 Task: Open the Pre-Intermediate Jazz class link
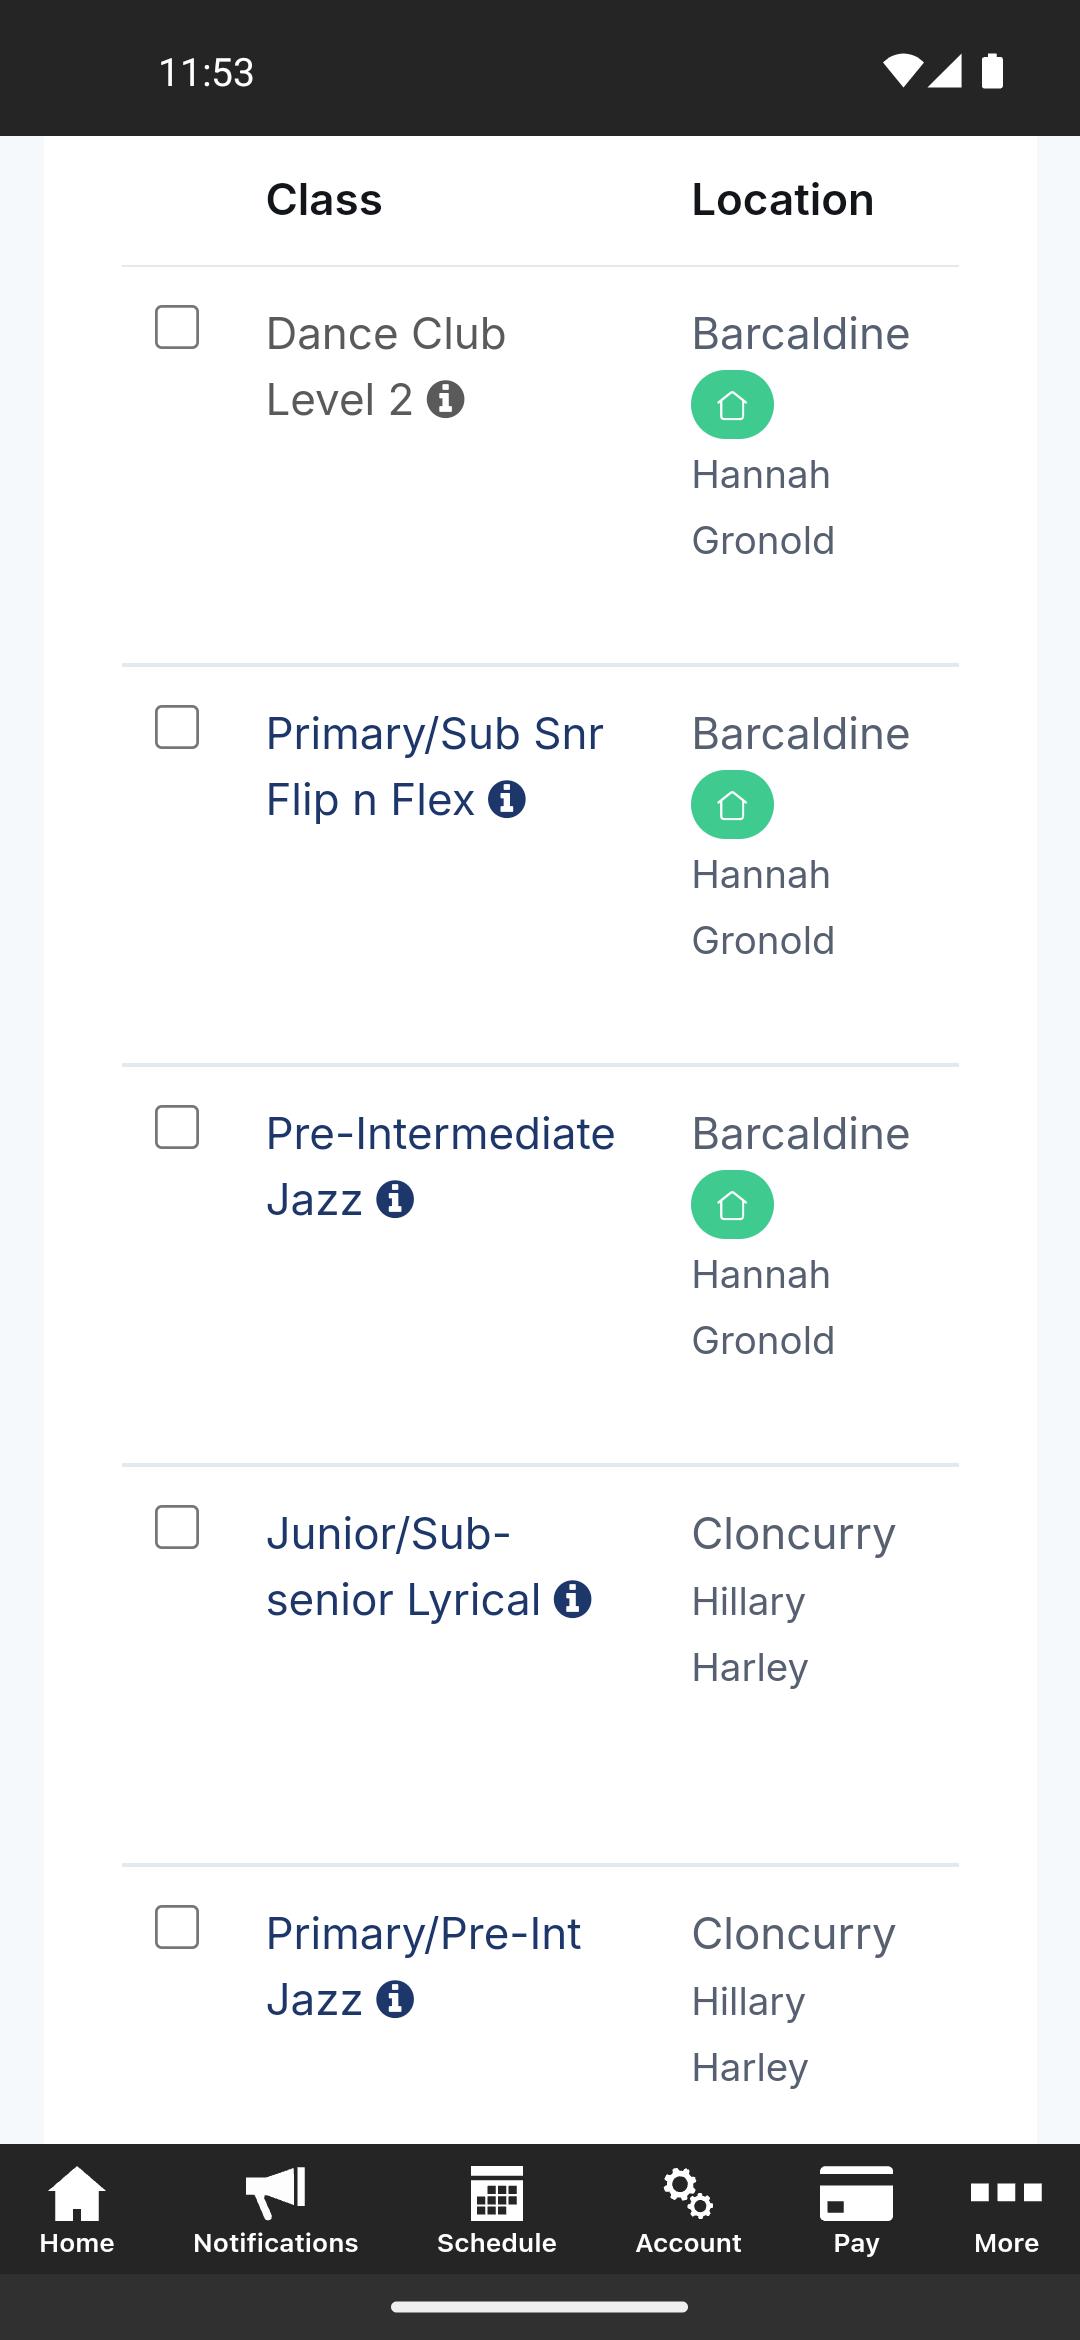pyautogui.click(x=440, y=1135)
